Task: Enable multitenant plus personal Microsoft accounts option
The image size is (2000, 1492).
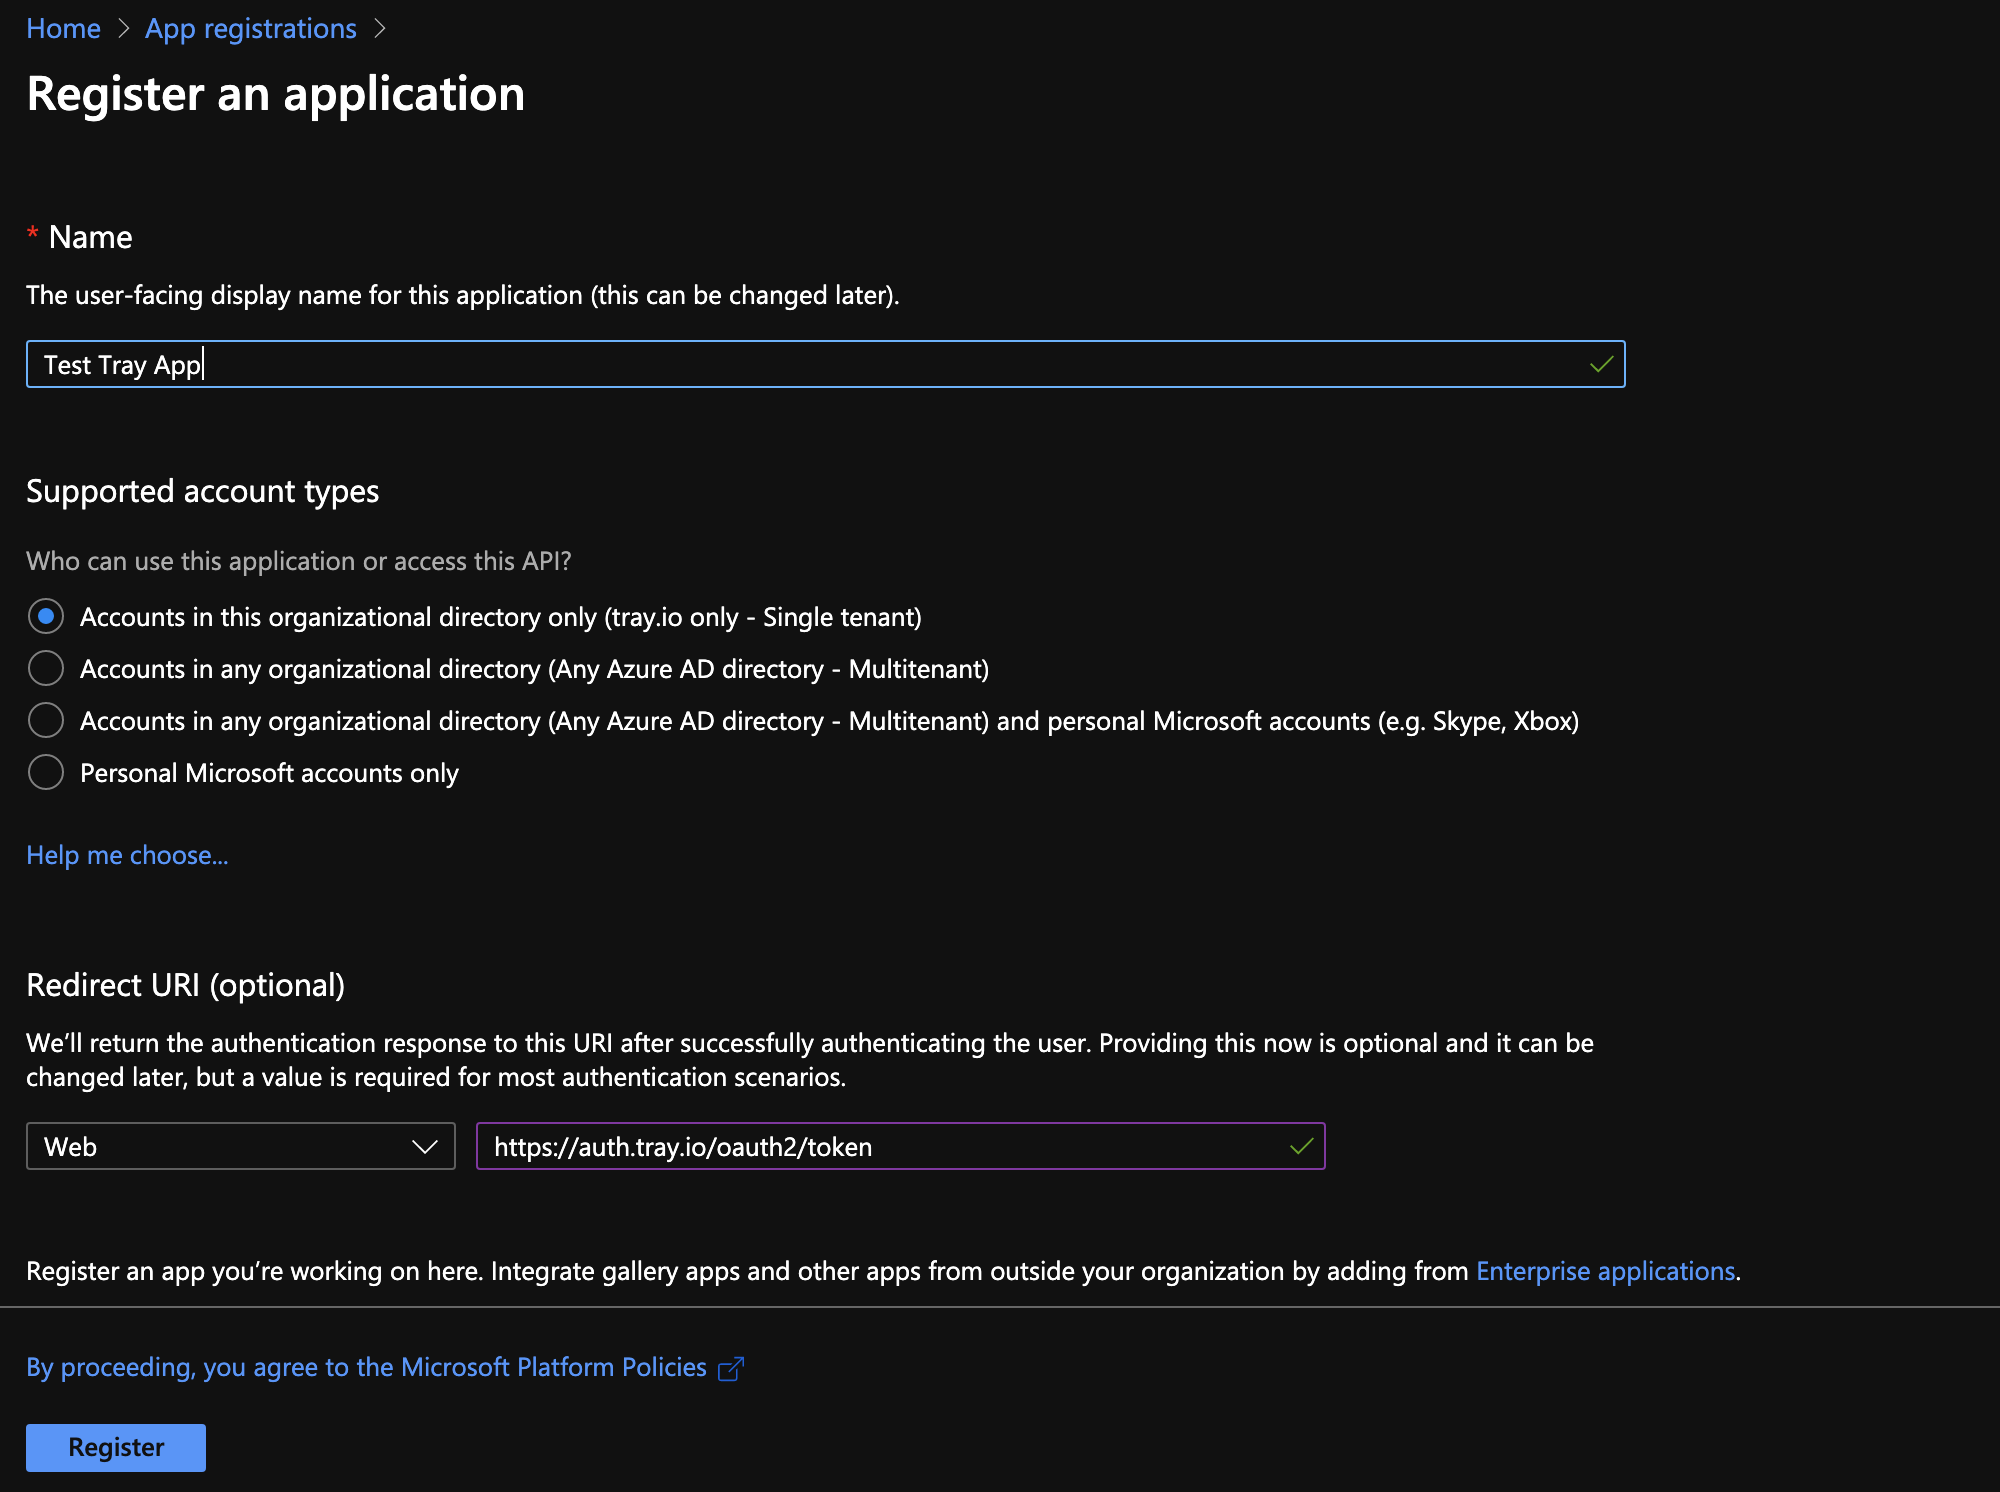Action: [45, 720]
